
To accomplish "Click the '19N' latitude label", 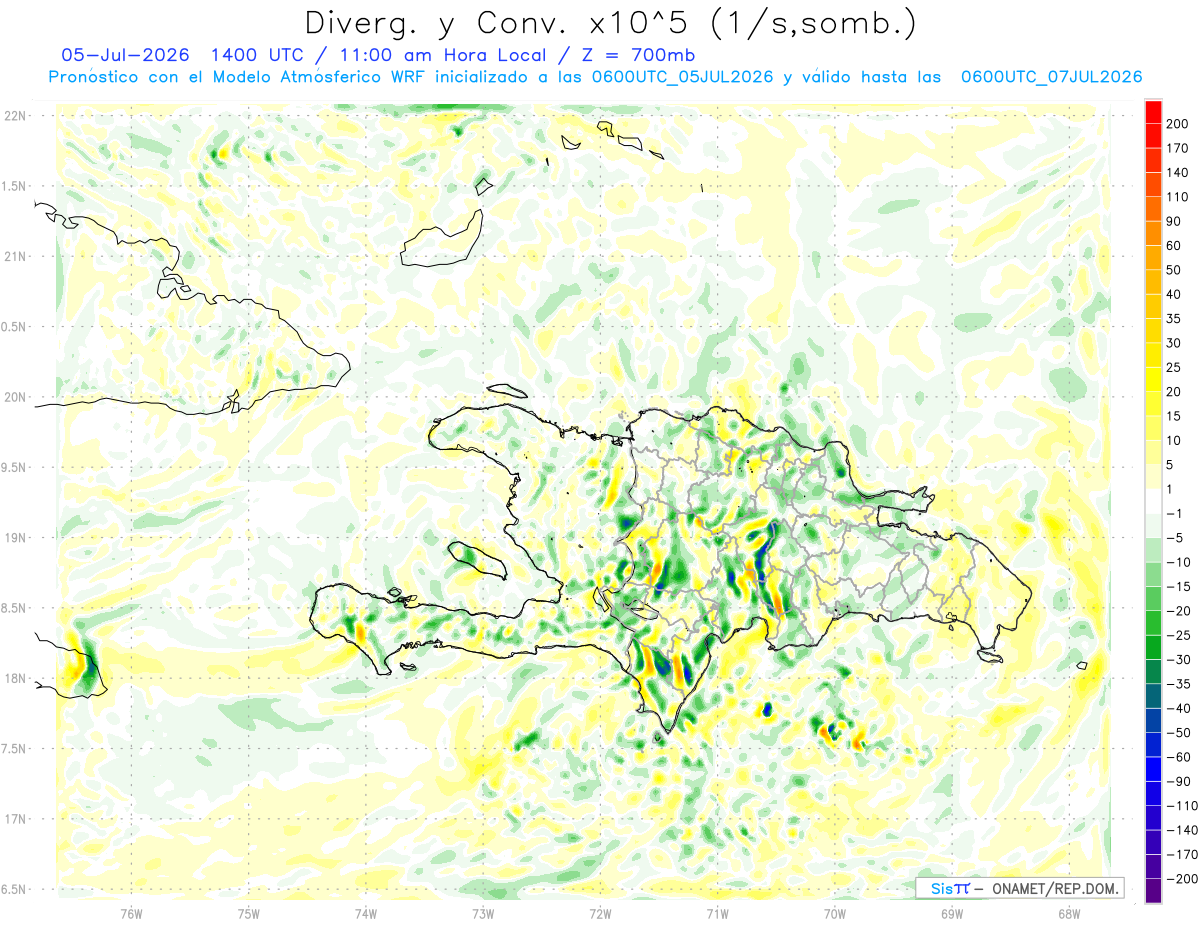I will [15, 538].
